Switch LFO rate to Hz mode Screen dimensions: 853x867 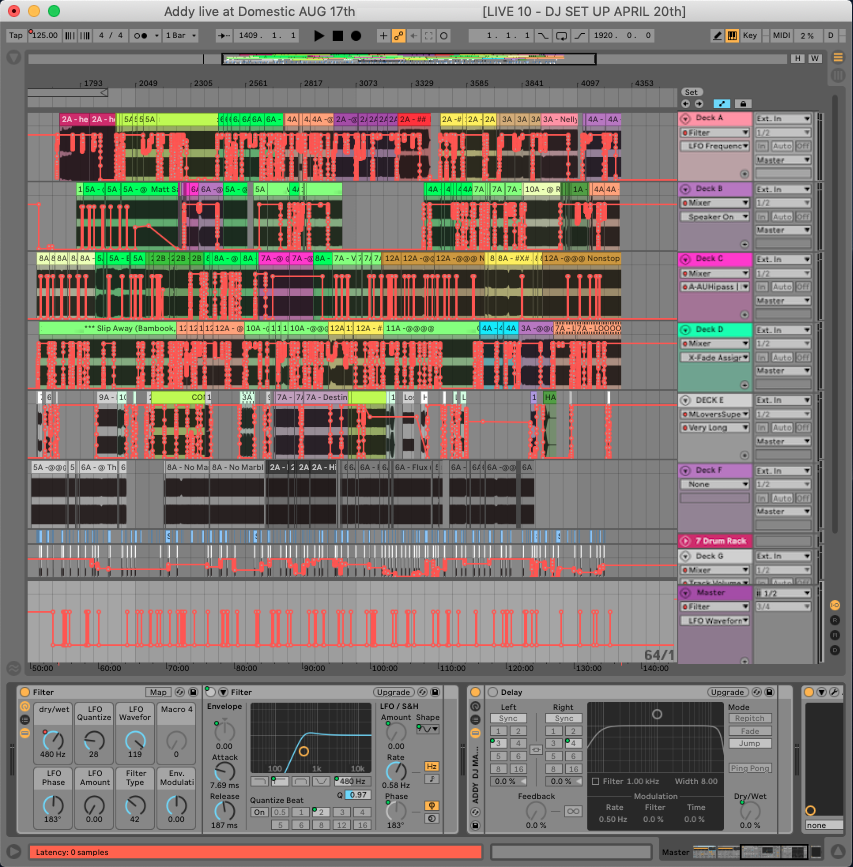point(432,766)
